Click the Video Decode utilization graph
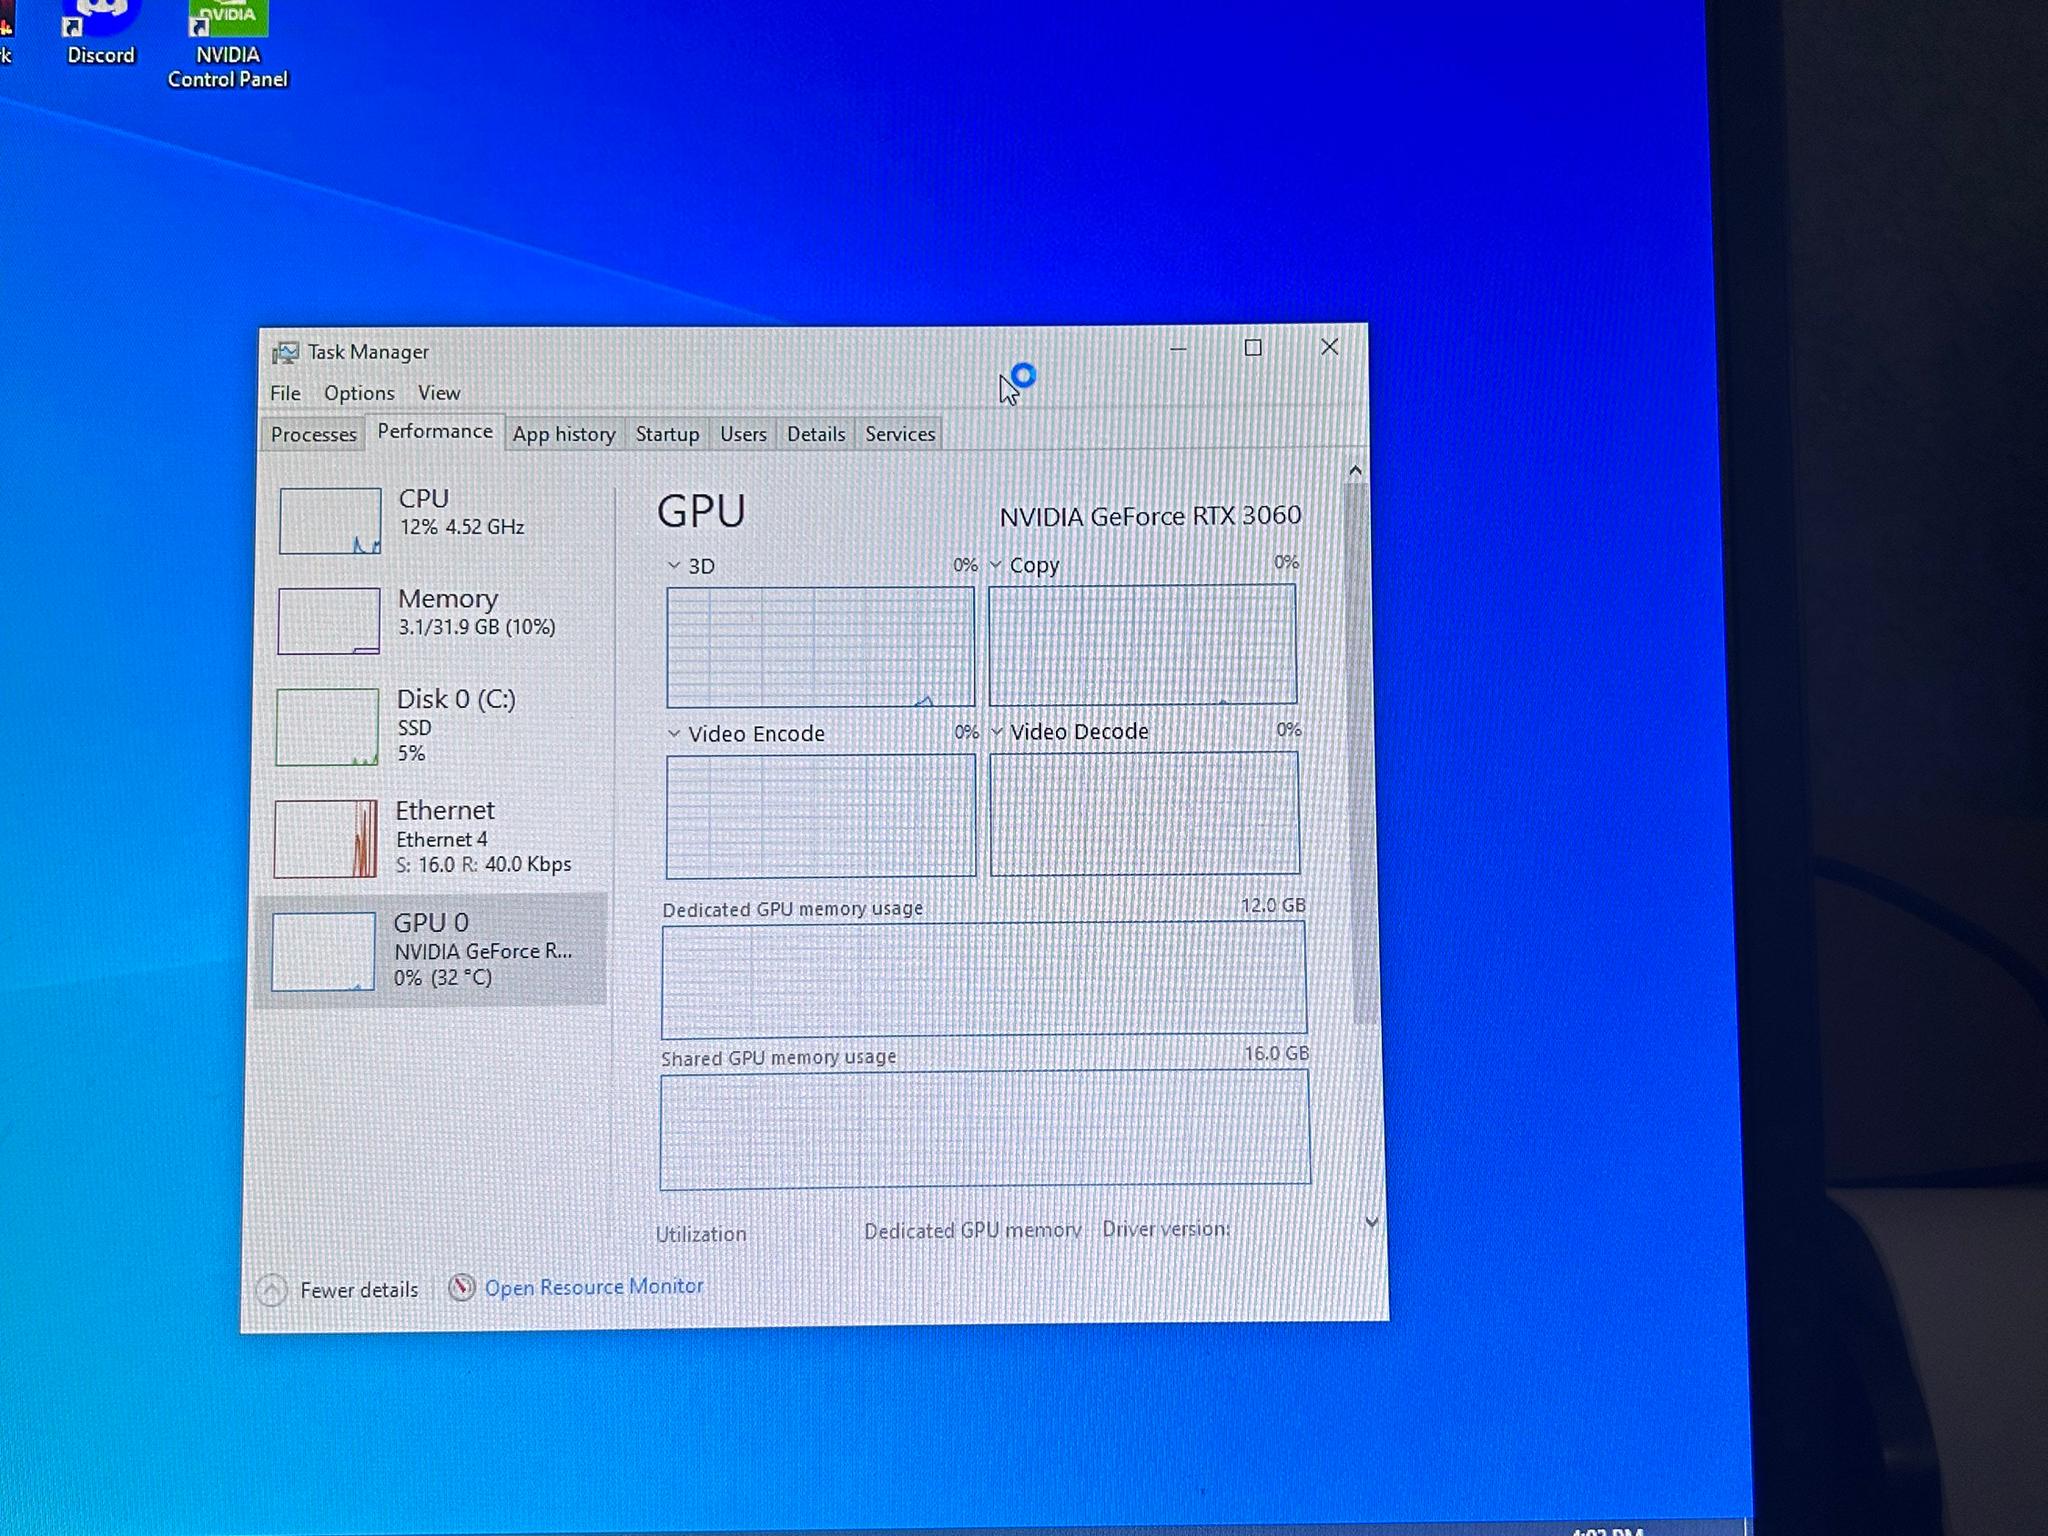Image resolution: width=2048 pixels, height=1536 pixels. point(1144,814)
